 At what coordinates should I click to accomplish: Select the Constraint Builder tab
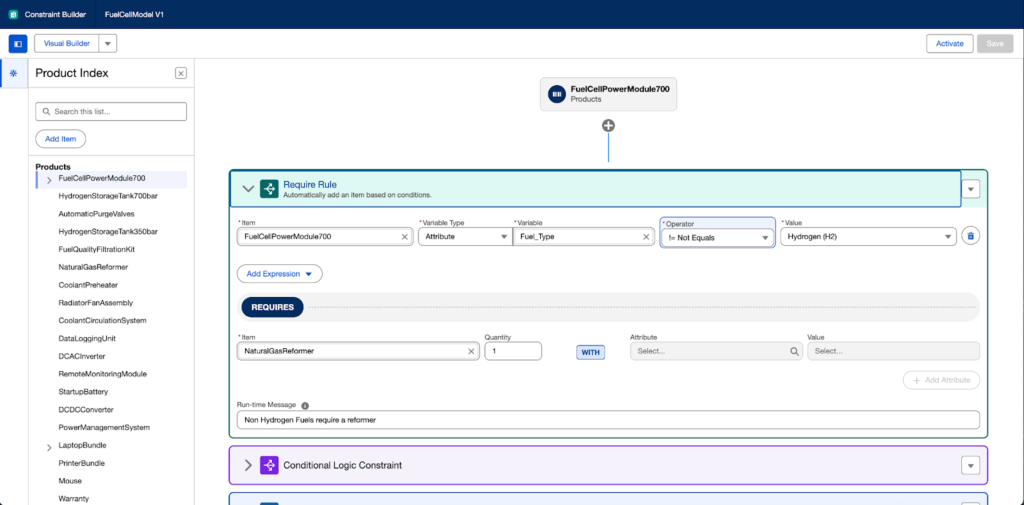55,14
